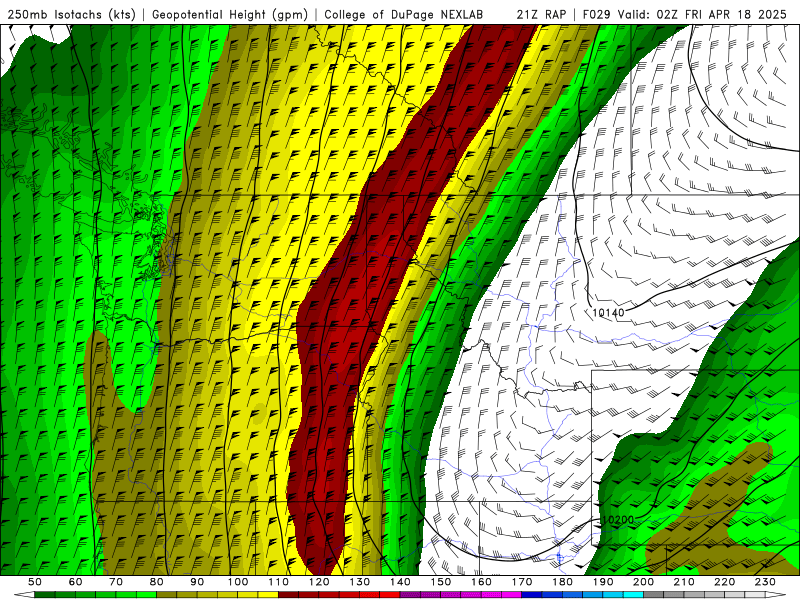Click the 'Valid: 02Z FRI APR 18 2025' text
This screenshot has height=600, width=800.
point(703,14)
